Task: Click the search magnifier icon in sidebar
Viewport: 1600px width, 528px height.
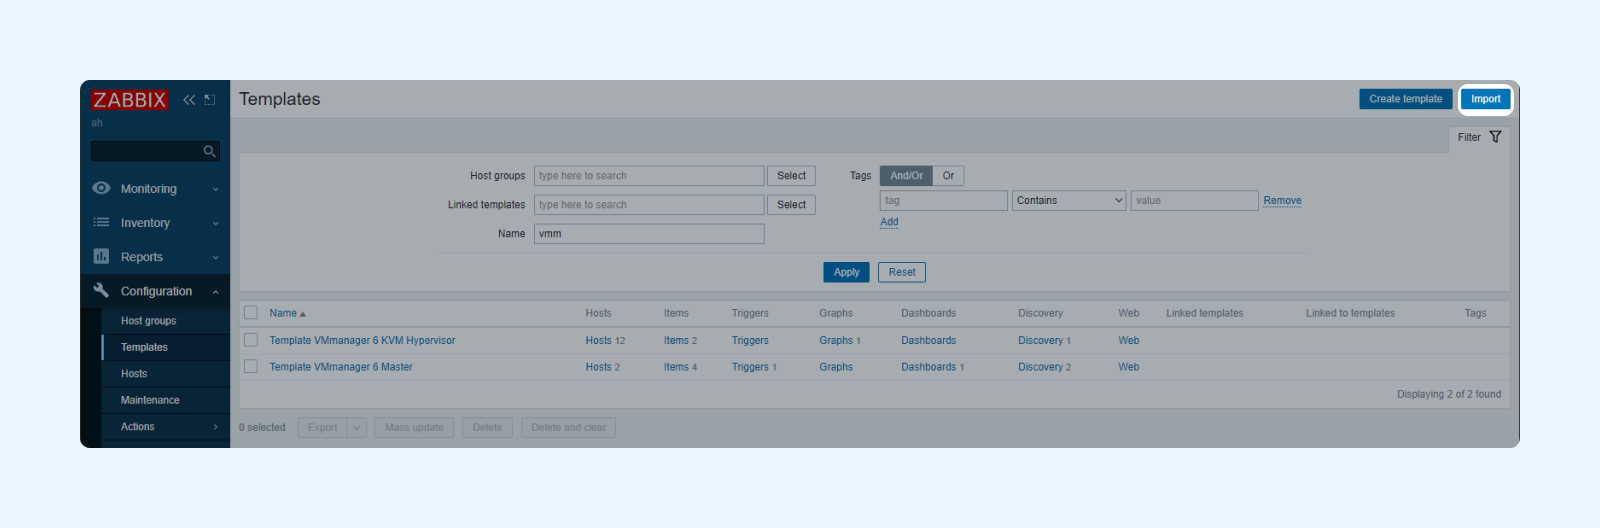Action: 209,151
